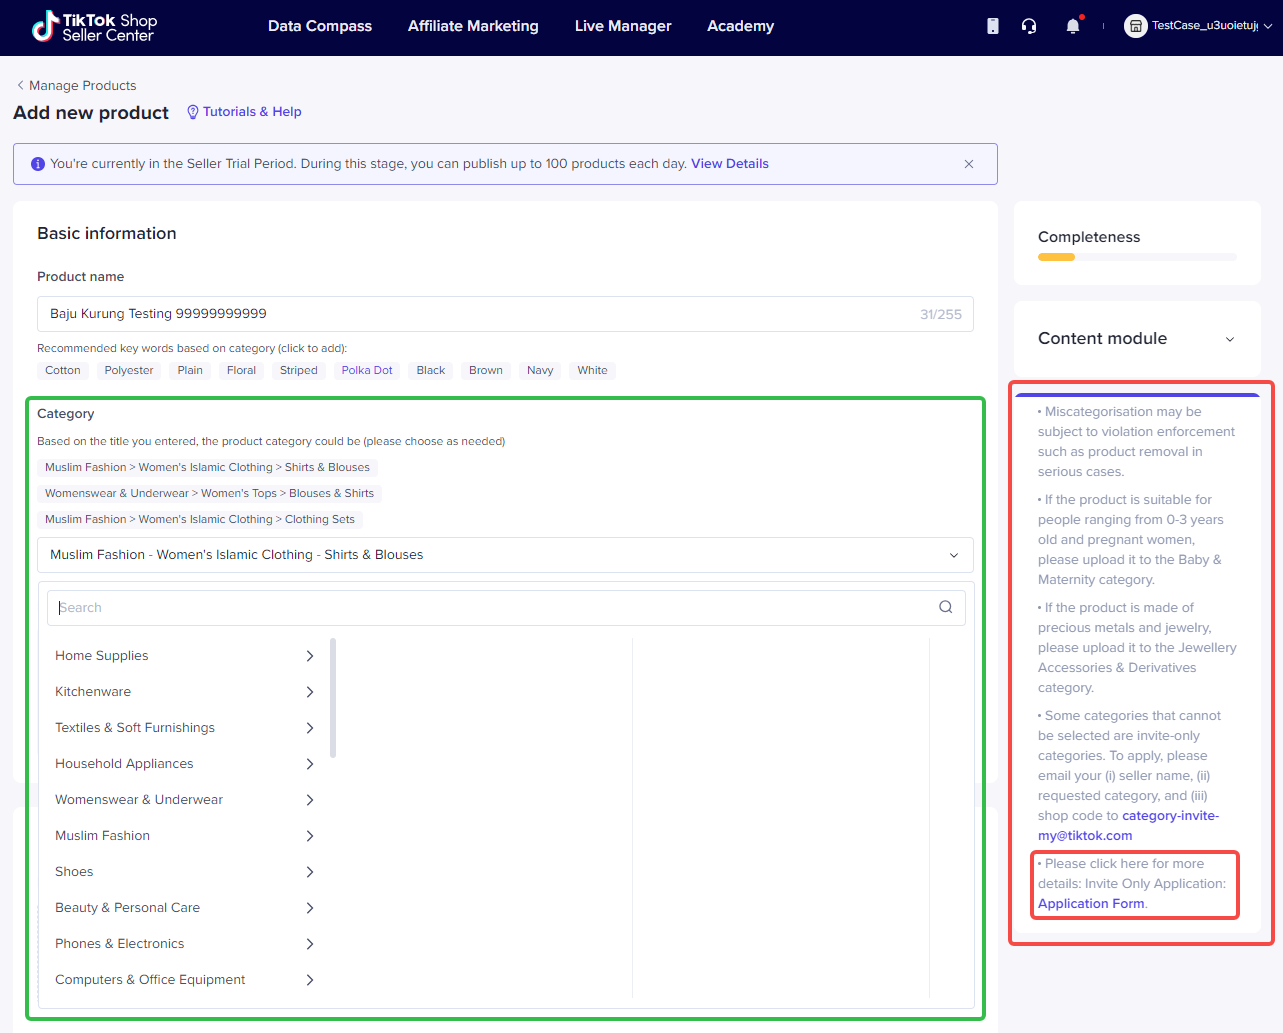Click the View Details link
The image size is (1283, 1033).
[730, 164]
